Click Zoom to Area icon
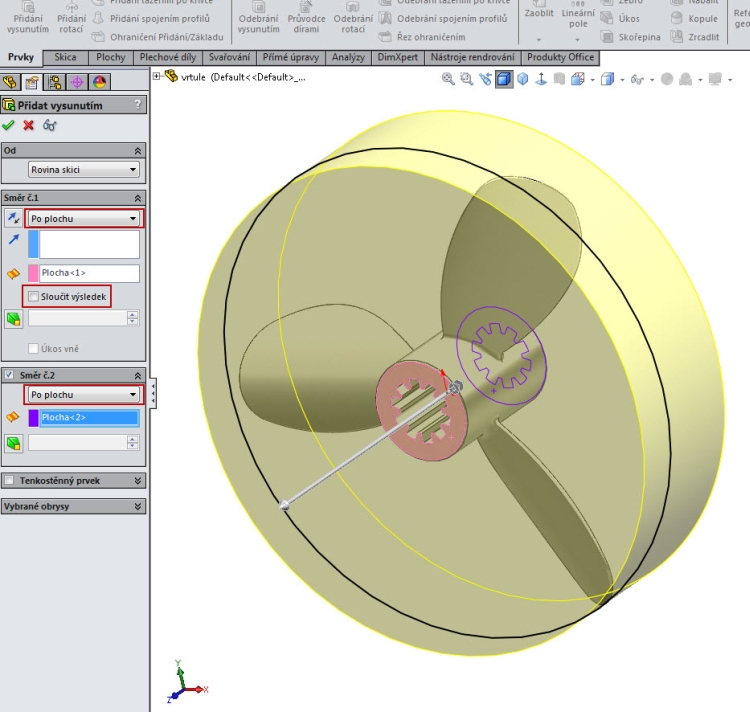Screen dimensions: 750x712 tap(466, 79)
